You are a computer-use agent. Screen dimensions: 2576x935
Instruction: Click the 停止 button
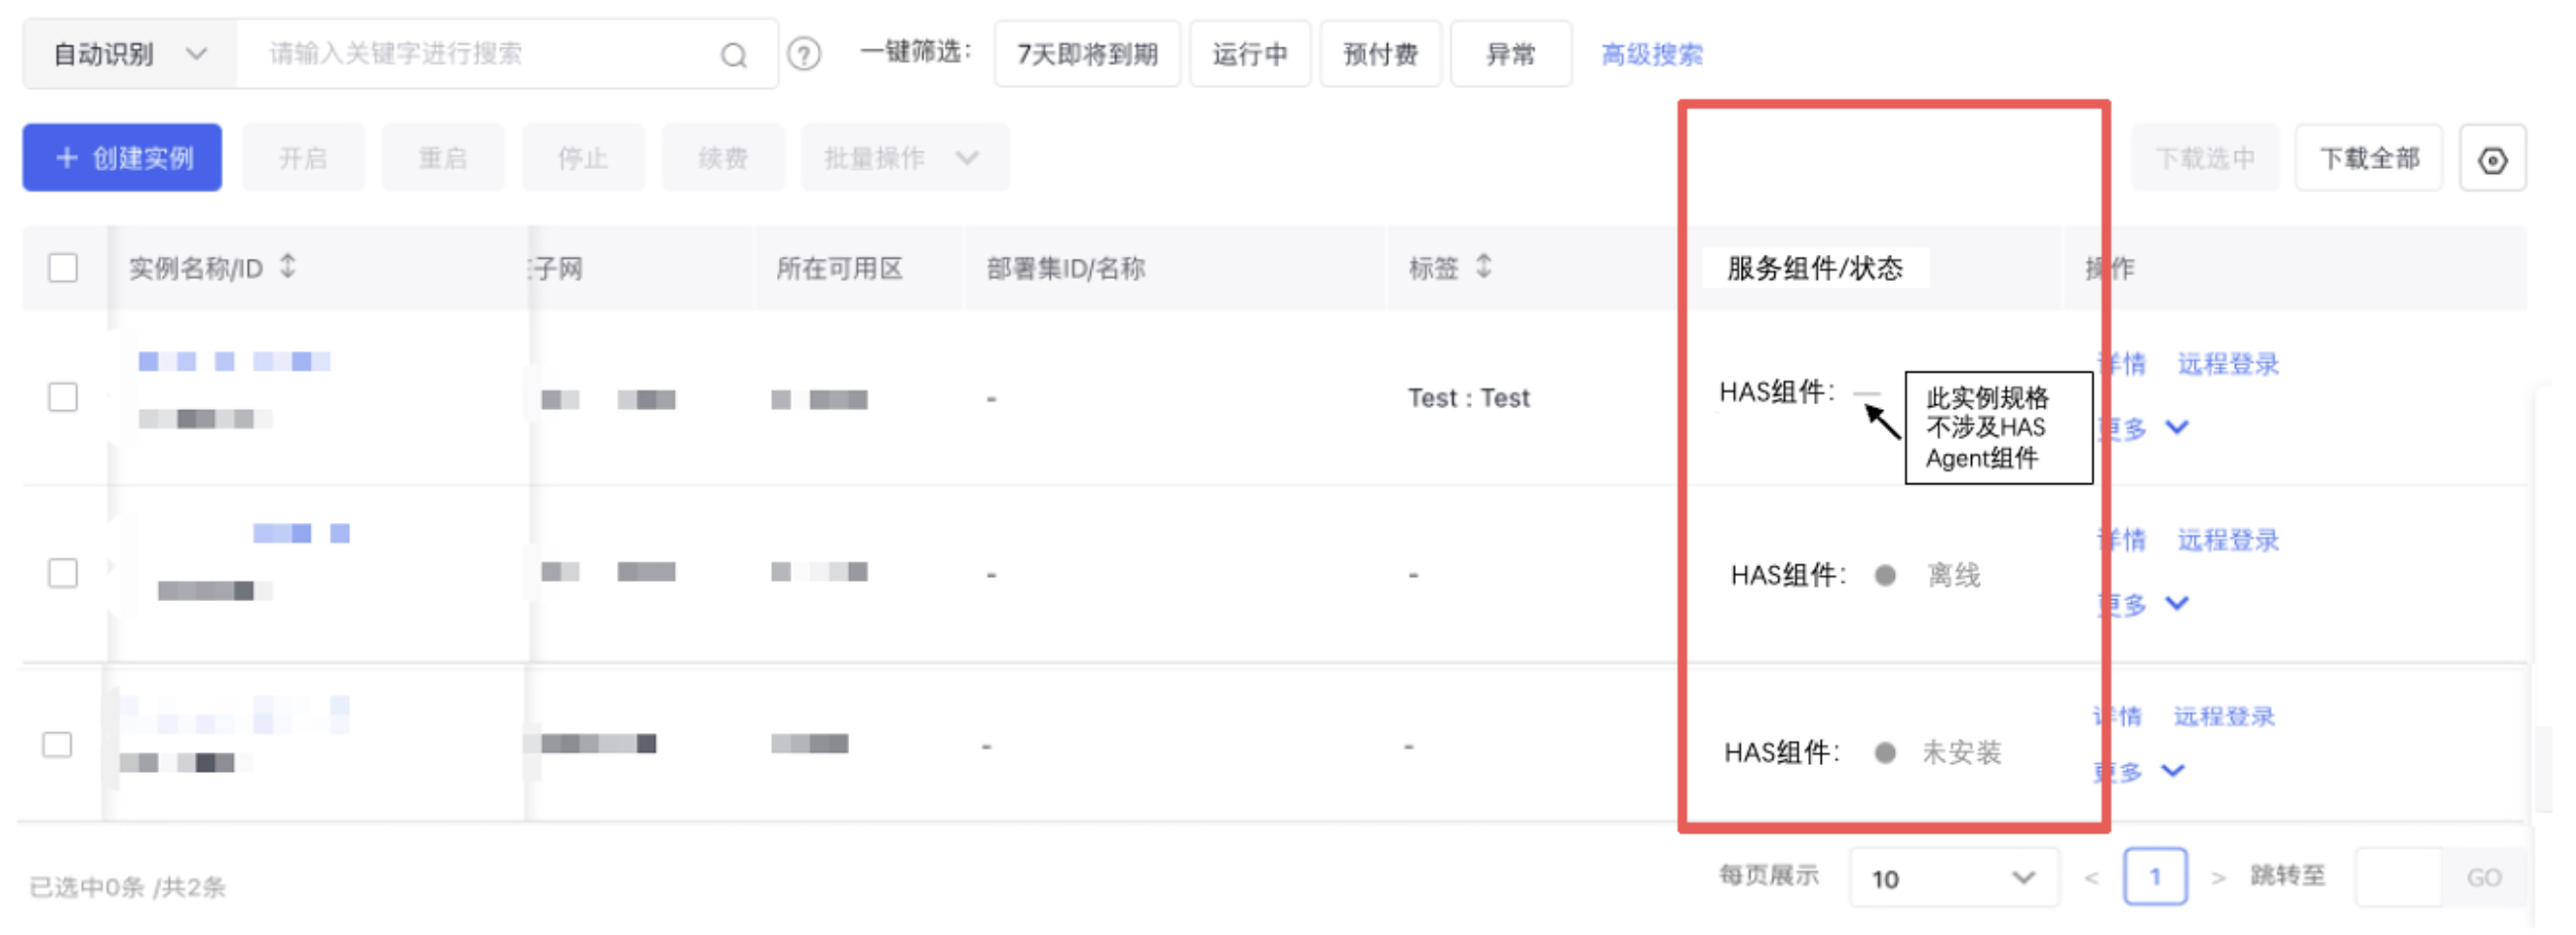click(x=583, y=158)
